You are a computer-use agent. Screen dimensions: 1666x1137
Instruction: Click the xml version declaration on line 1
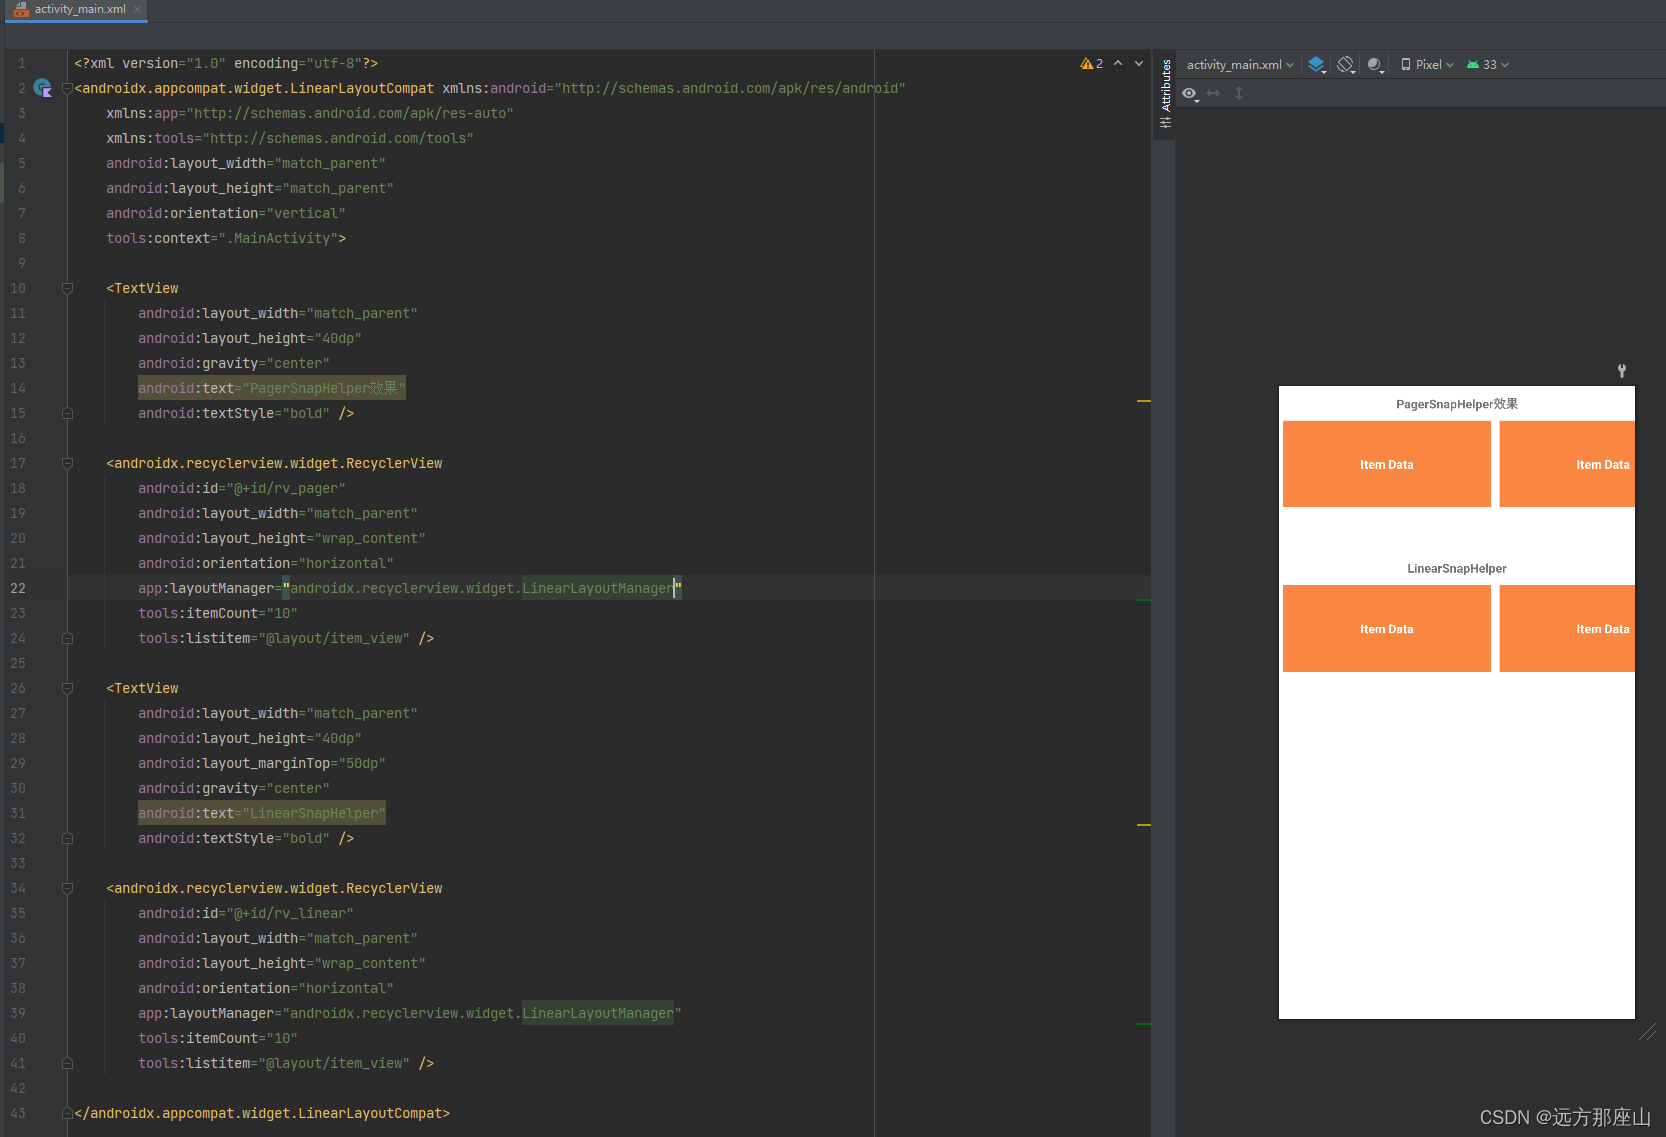pos(226,63)
